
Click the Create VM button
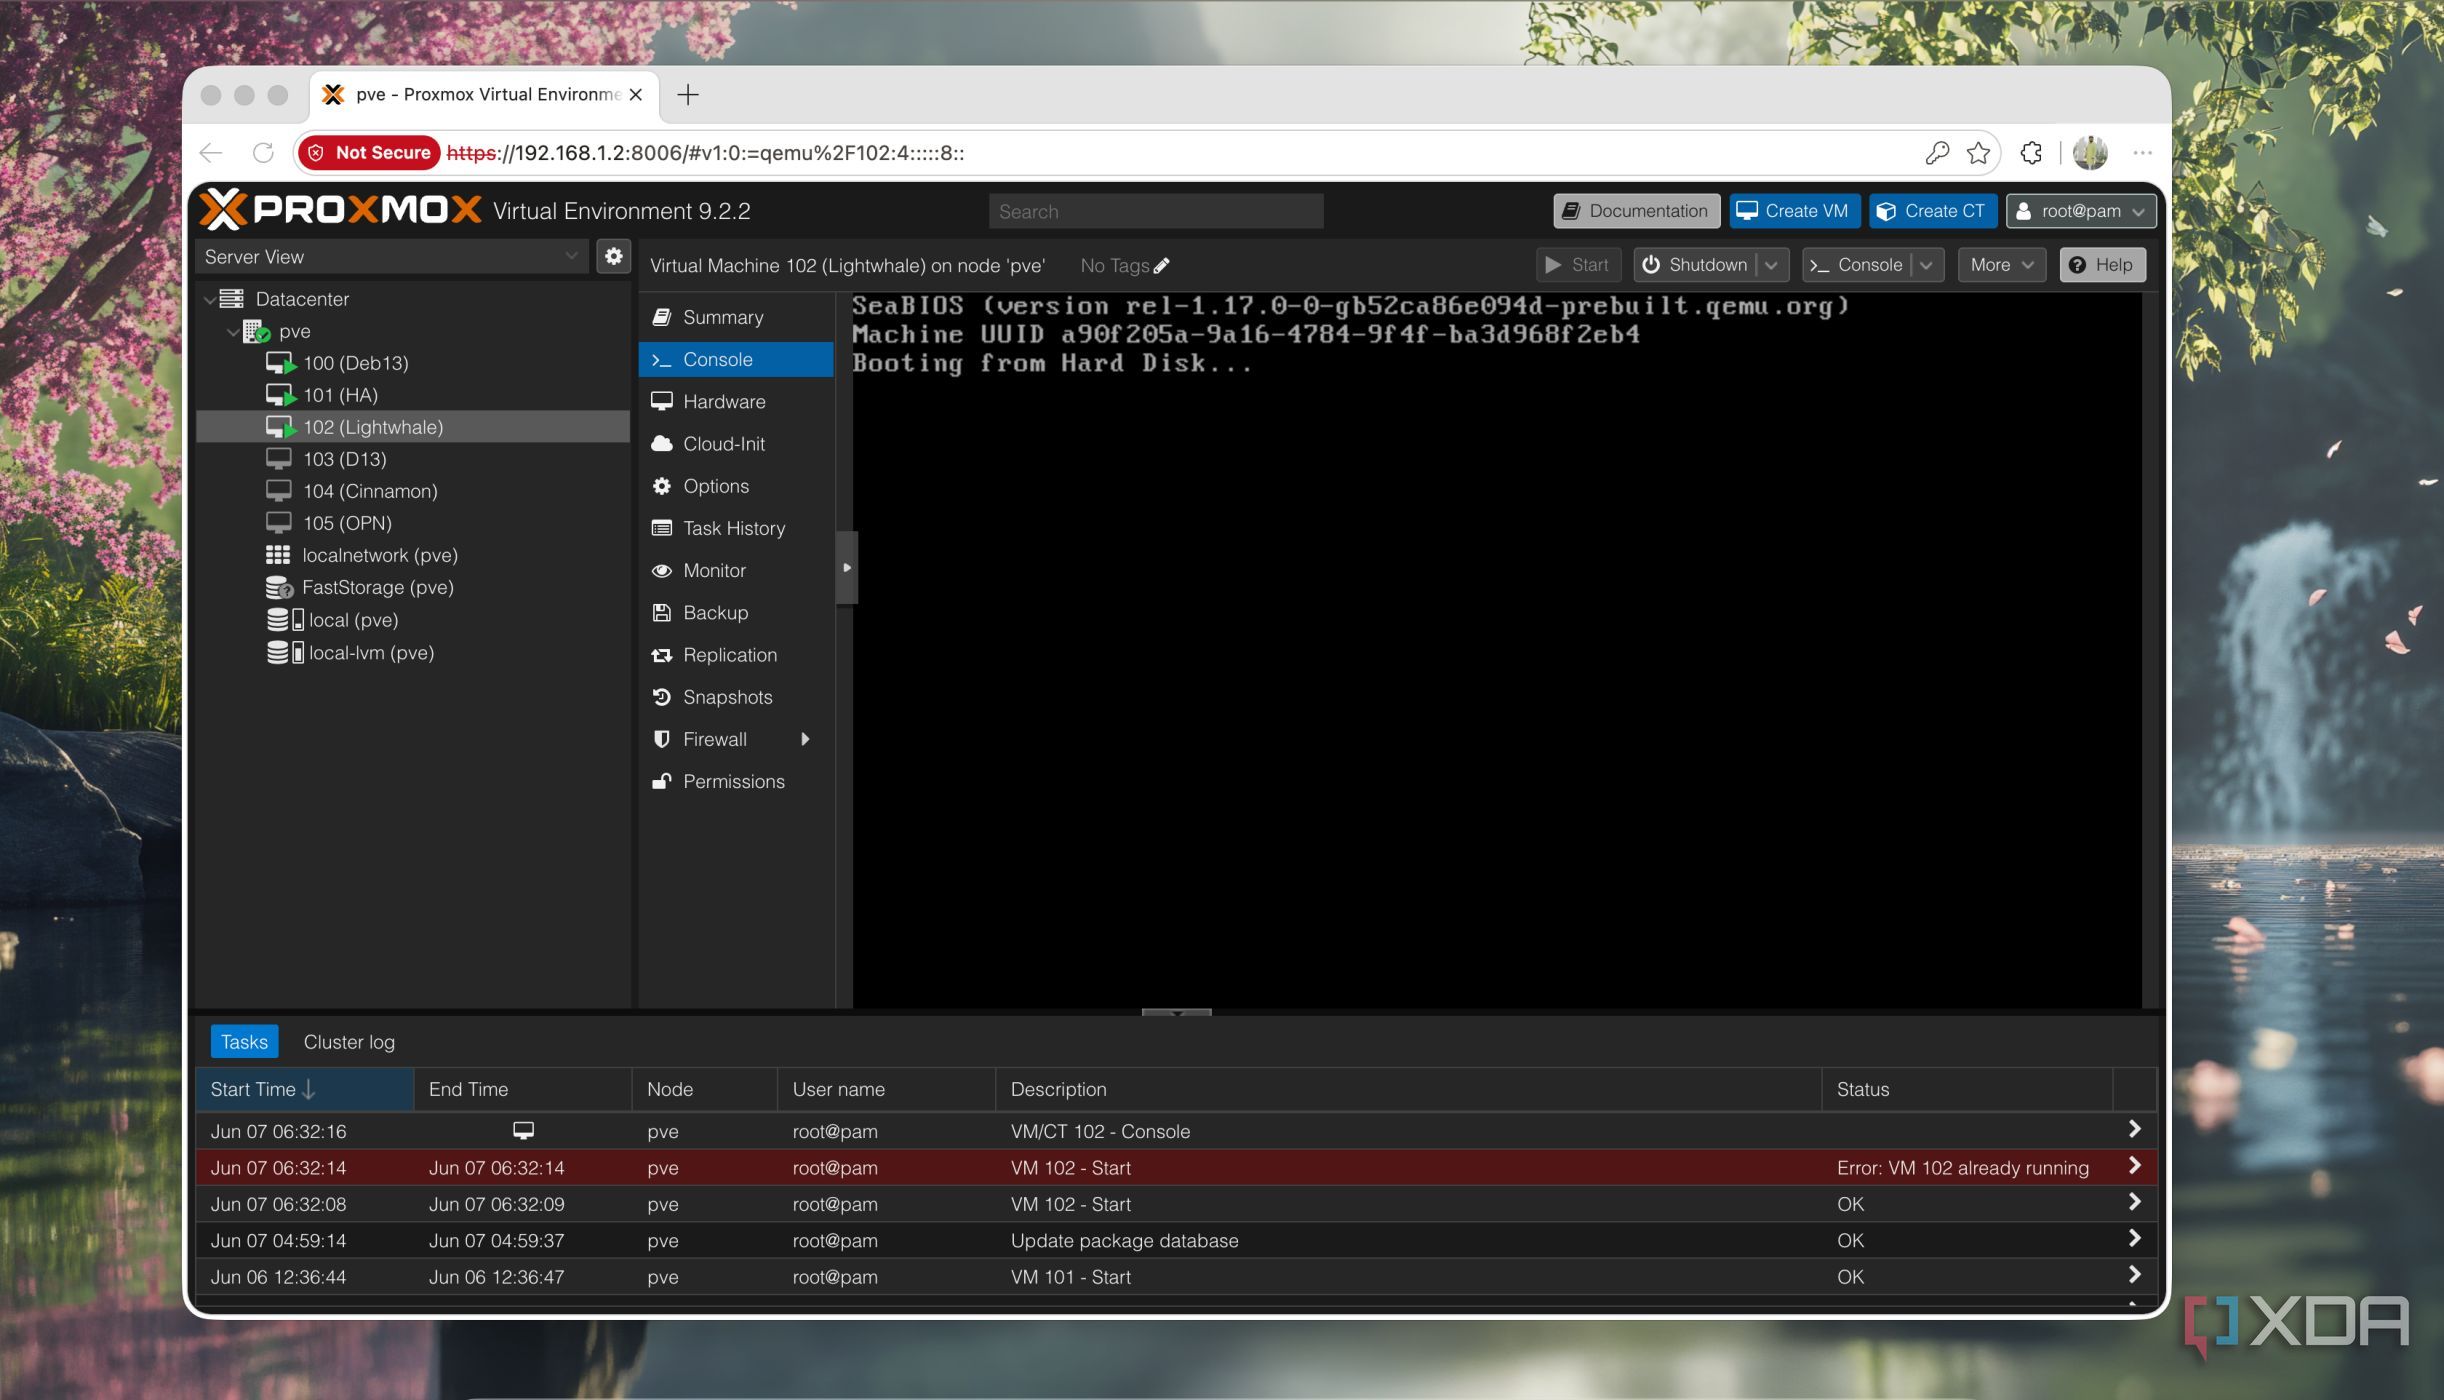[x=1794, y=211]
